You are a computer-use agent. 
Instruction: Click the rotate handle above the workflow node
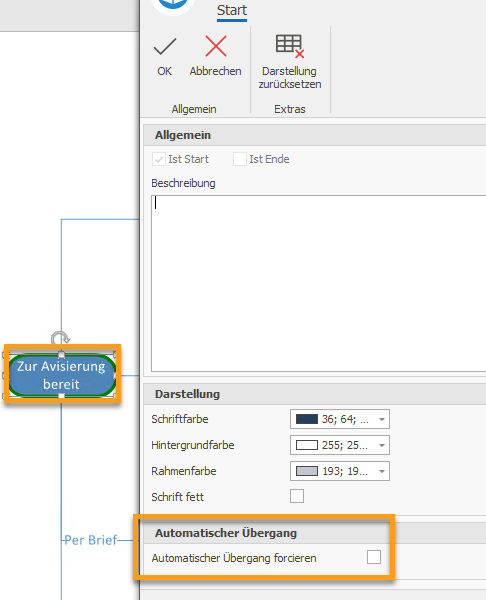(x=60, y=338)
